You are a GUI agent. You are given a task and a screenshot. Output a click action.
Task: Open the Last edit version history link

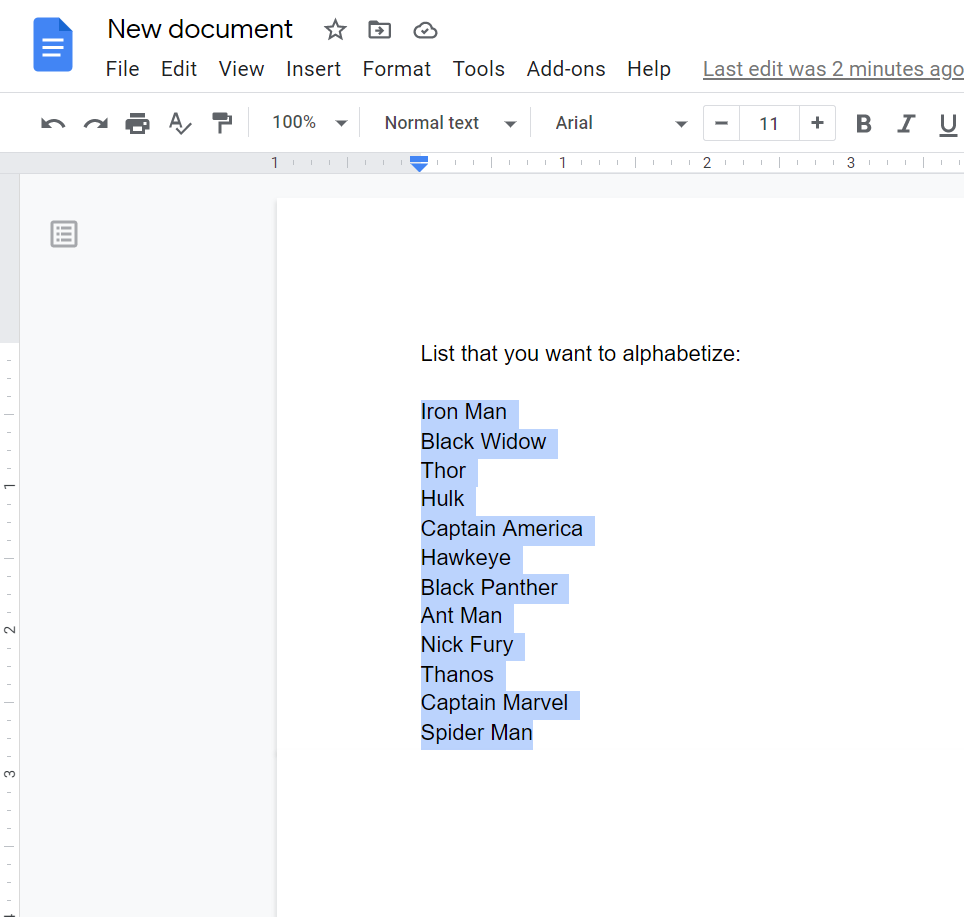[x=833, y=69]
